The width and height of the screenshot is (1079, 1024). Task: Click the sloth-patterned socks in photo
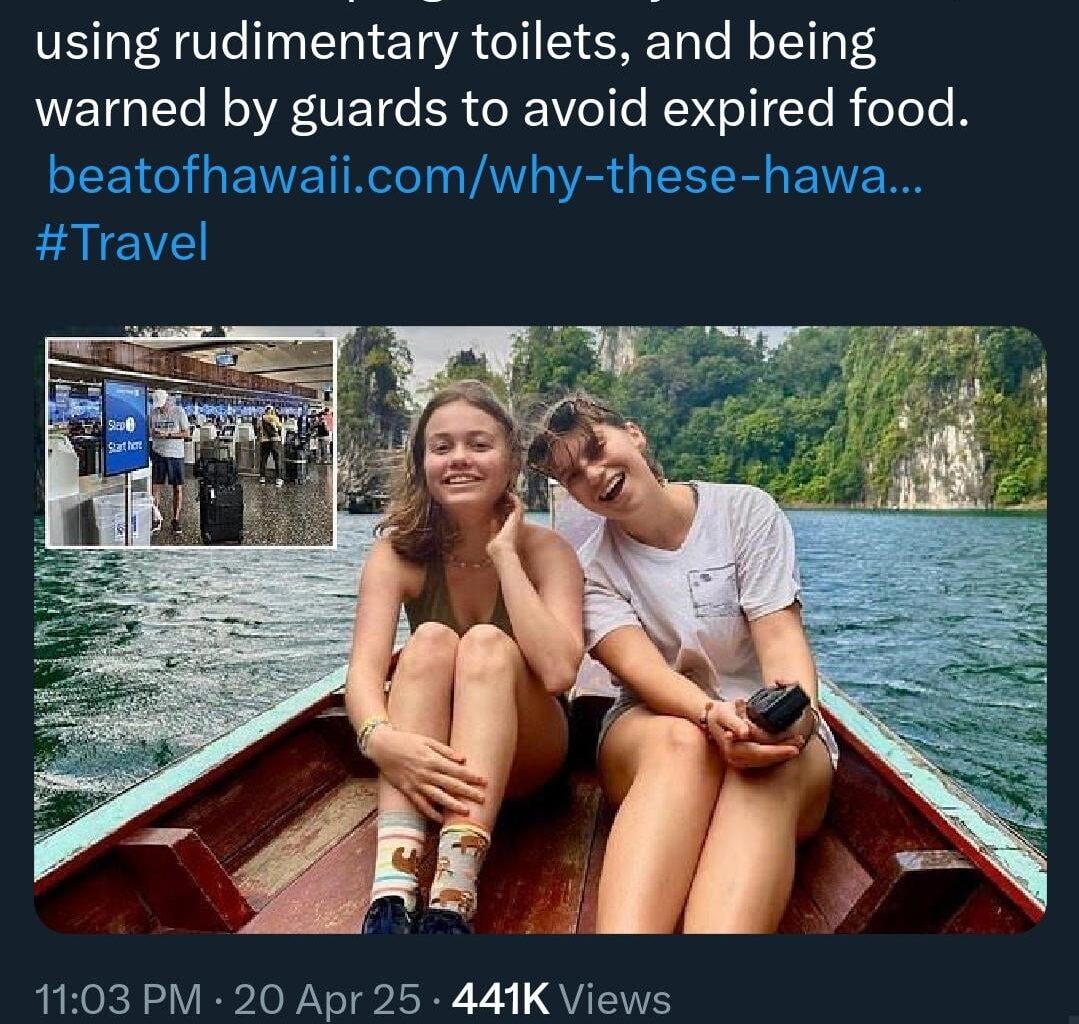pos(430,862)
